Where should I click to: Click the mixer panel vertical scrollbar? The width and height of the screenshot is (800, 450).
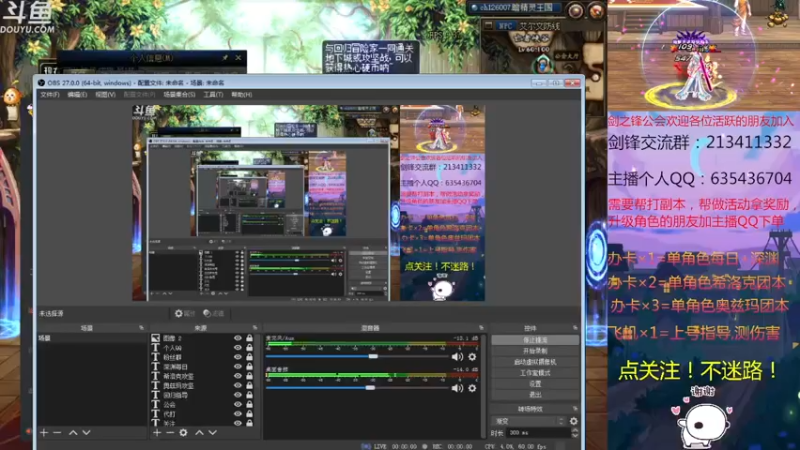click(x=483, y=385)
